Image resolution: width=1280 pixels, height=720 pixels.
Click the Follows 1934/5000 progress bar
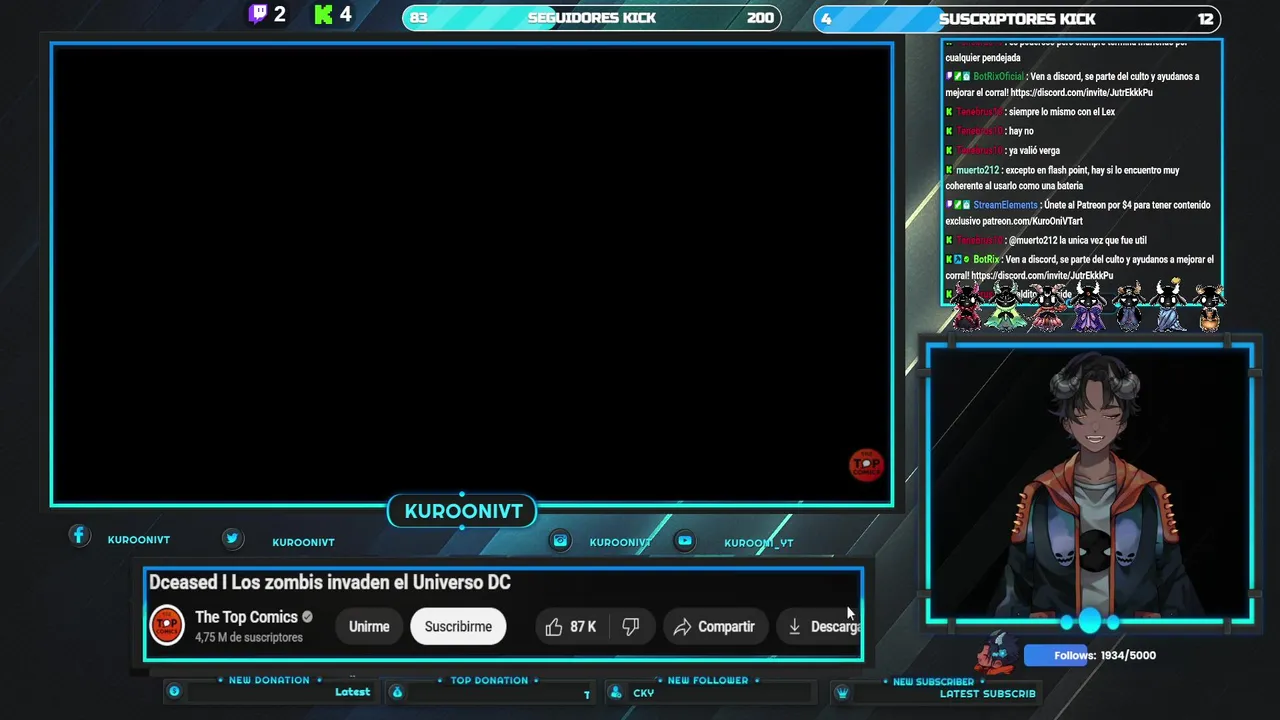pyautogui.click(x=1091, y=655)
